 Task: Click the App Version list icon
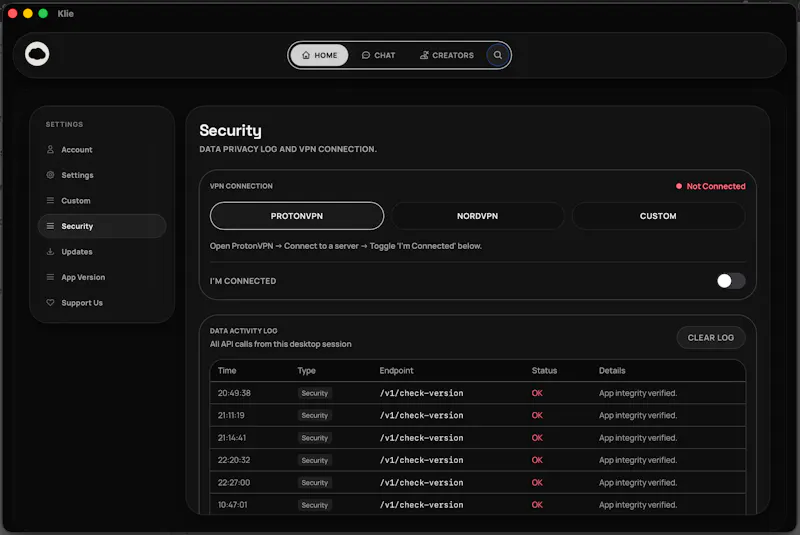(x=50, y=277)
